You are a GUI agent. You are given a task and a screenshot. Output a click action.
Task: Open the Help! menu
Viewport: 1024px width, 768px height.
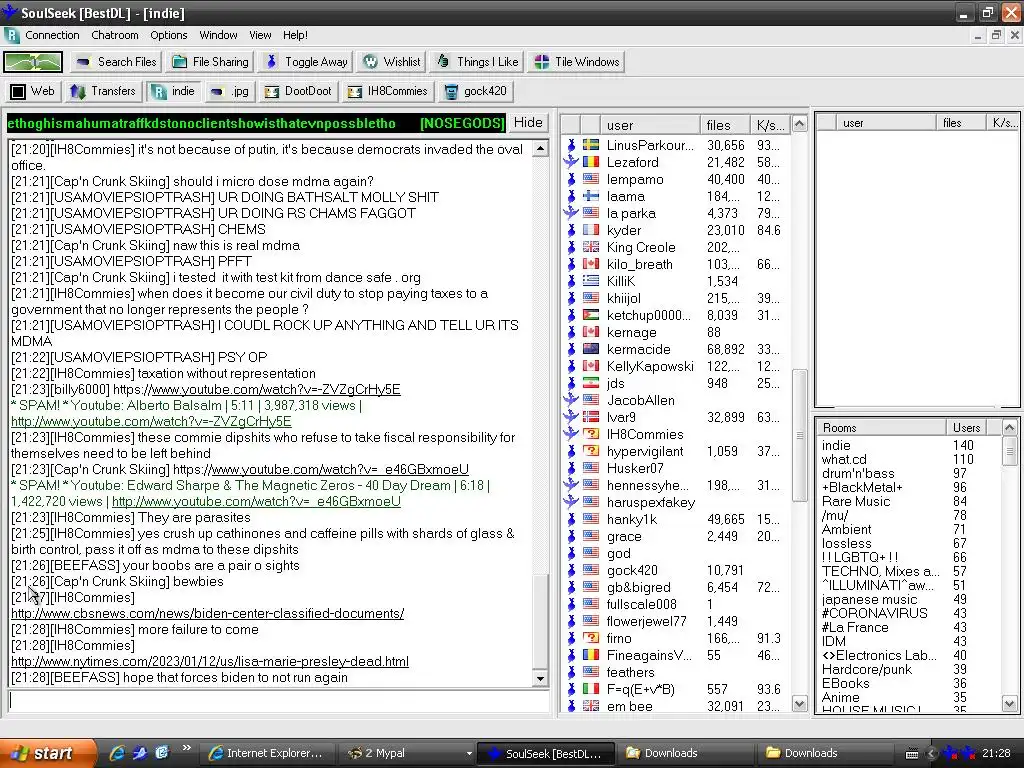point(295,35)
